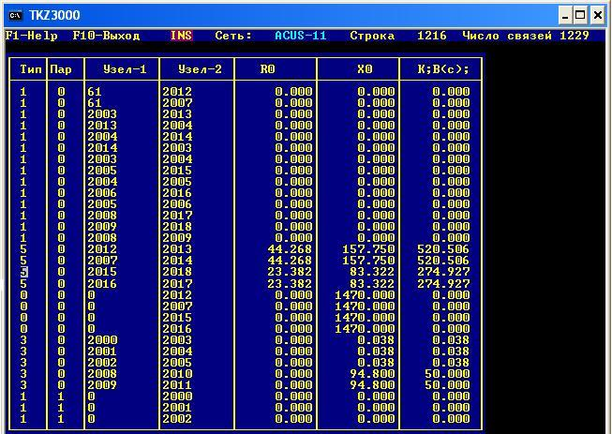
Task: Select Узел-1 cell 61 in the row with 2007
Action: (x=94, y=103)
